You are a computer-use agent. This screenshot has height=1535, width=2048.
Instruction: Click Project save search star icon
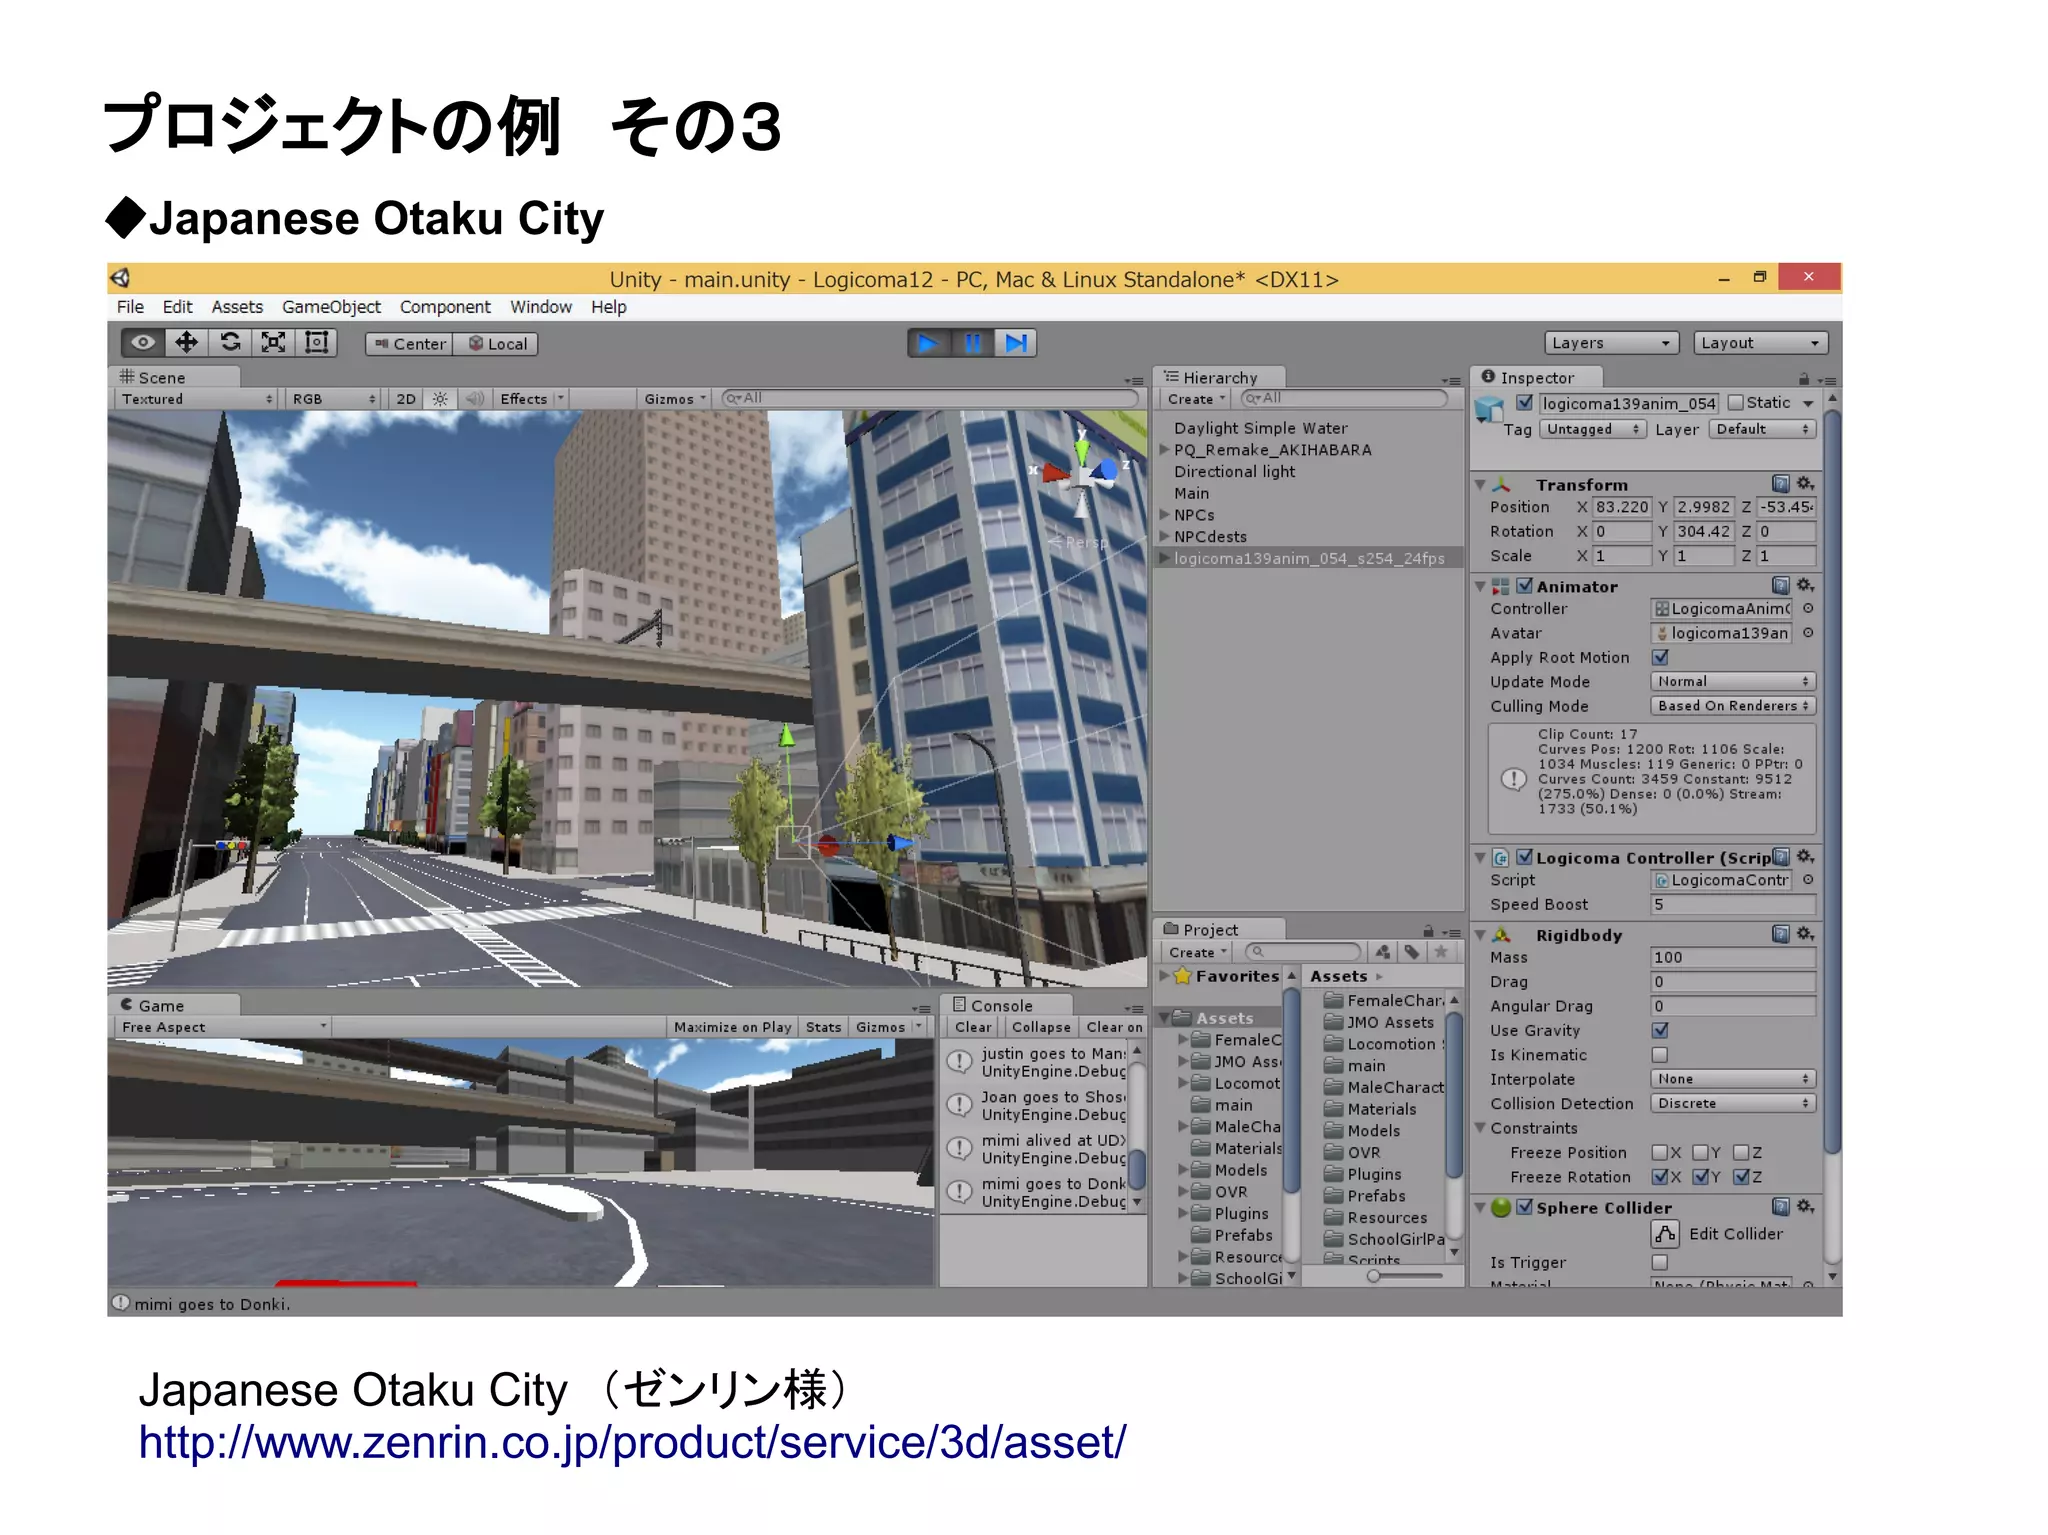click(x=1441, y=952)
